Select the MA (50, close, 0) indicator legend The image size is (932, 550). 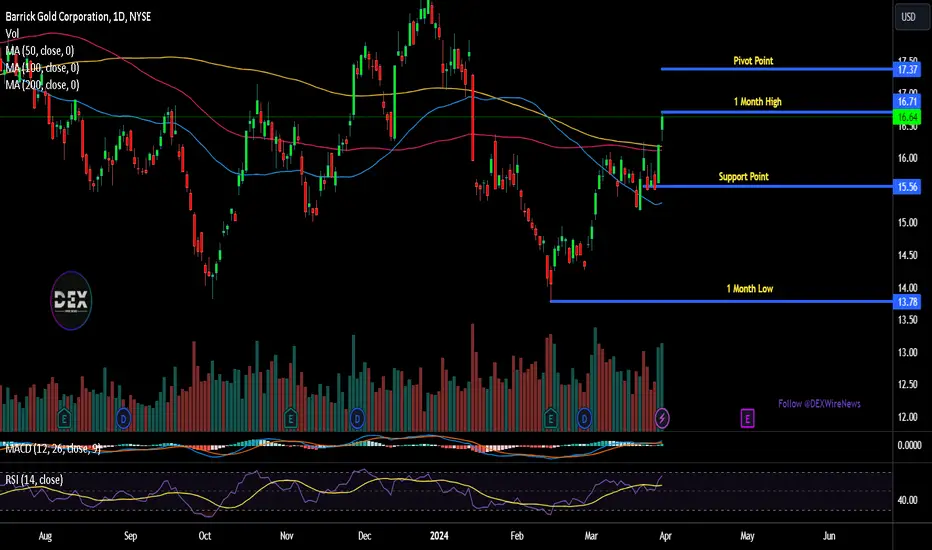point(40,51)
